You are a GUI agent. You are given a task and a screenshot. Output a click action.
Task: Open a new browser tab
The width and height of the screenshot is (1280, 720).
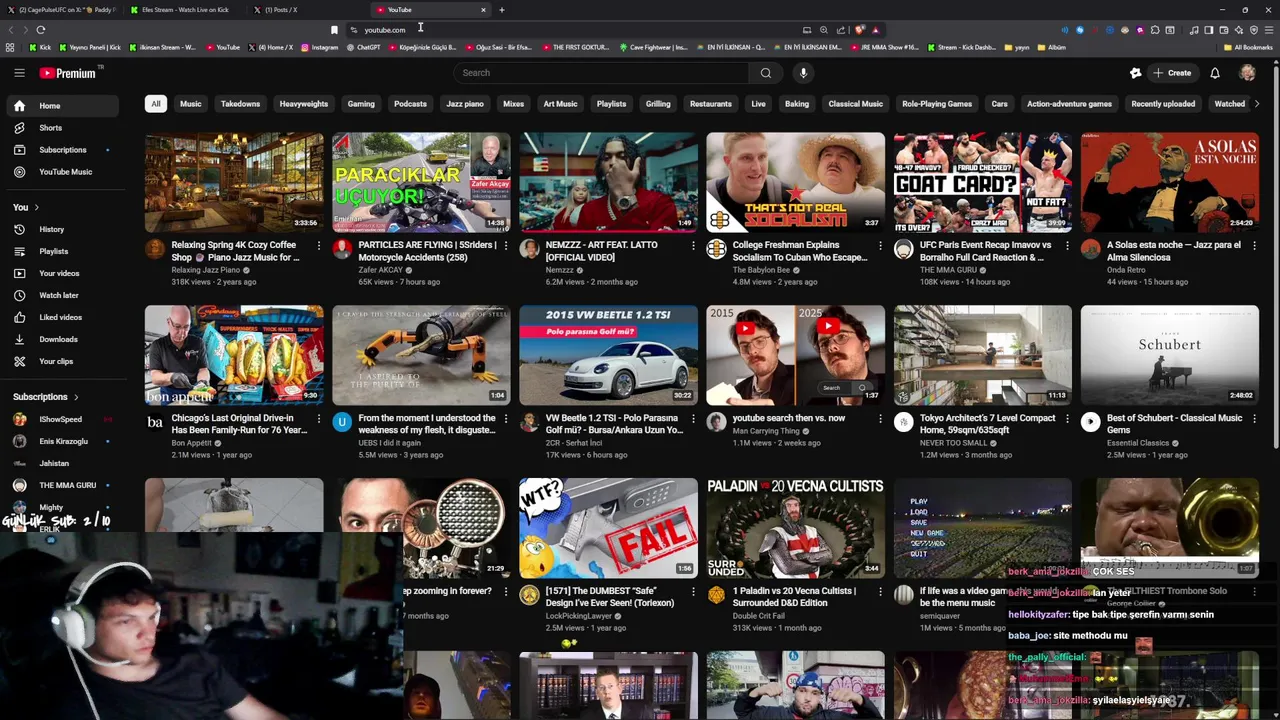coord(502,10)
